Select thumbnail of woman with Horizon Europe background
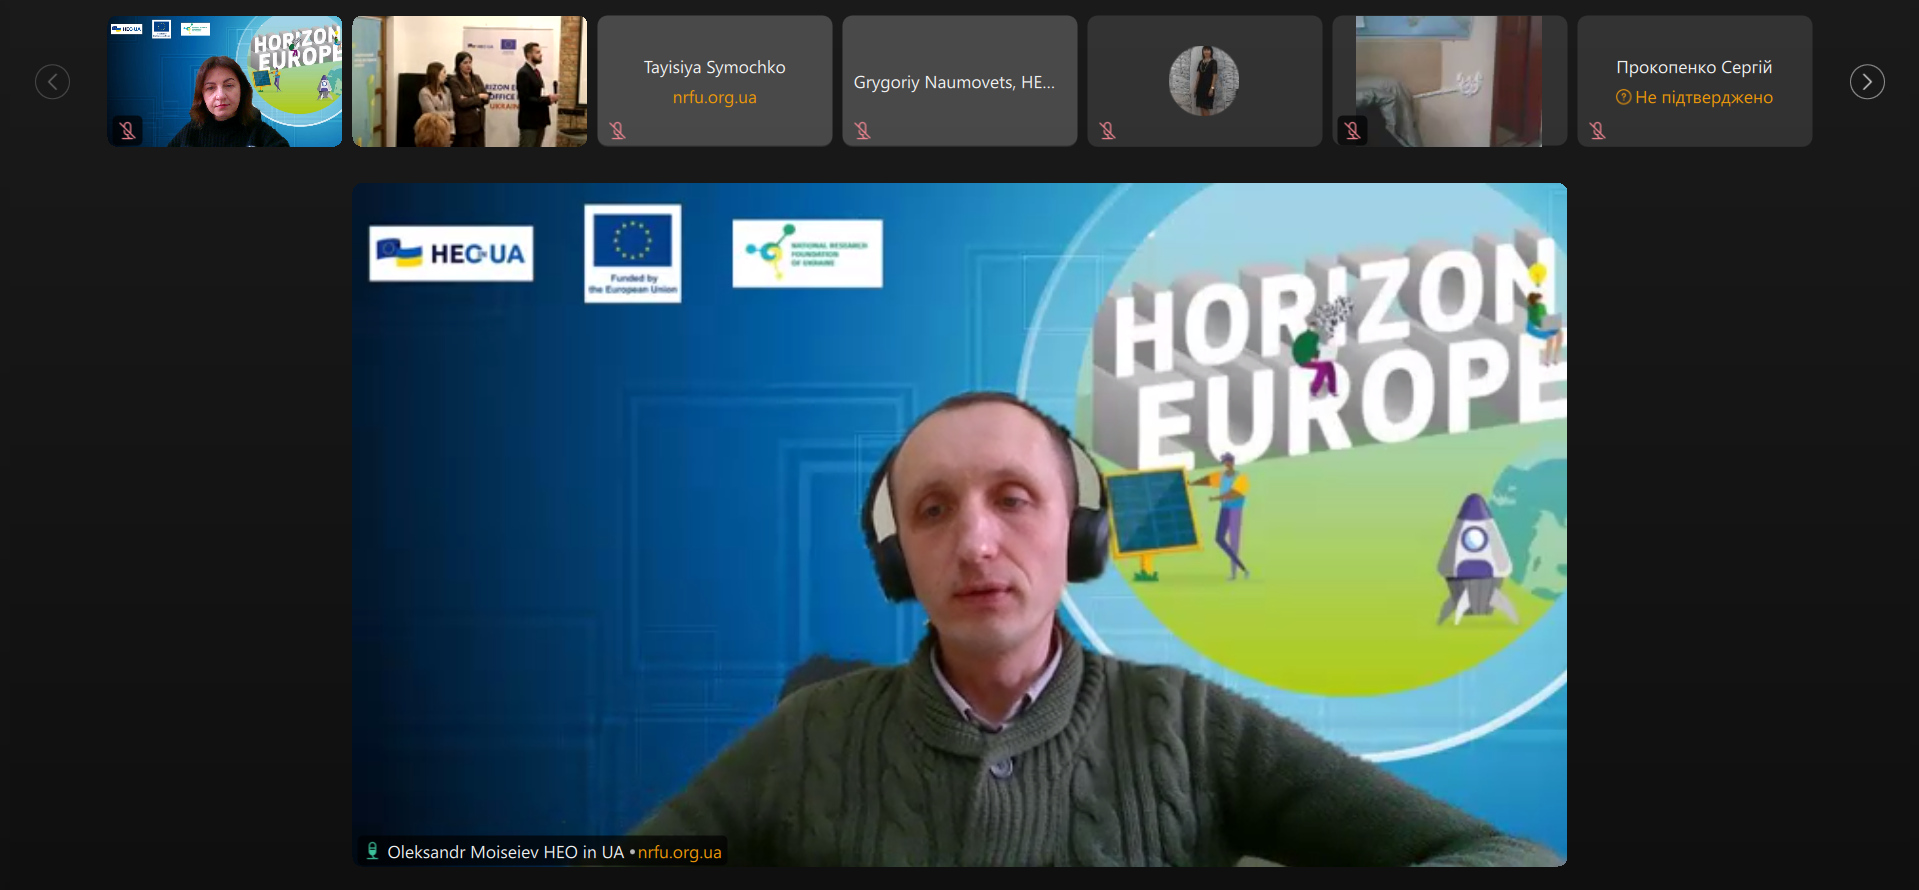The width and height of the screenshot is (1919, 890). tap(224, 81)
